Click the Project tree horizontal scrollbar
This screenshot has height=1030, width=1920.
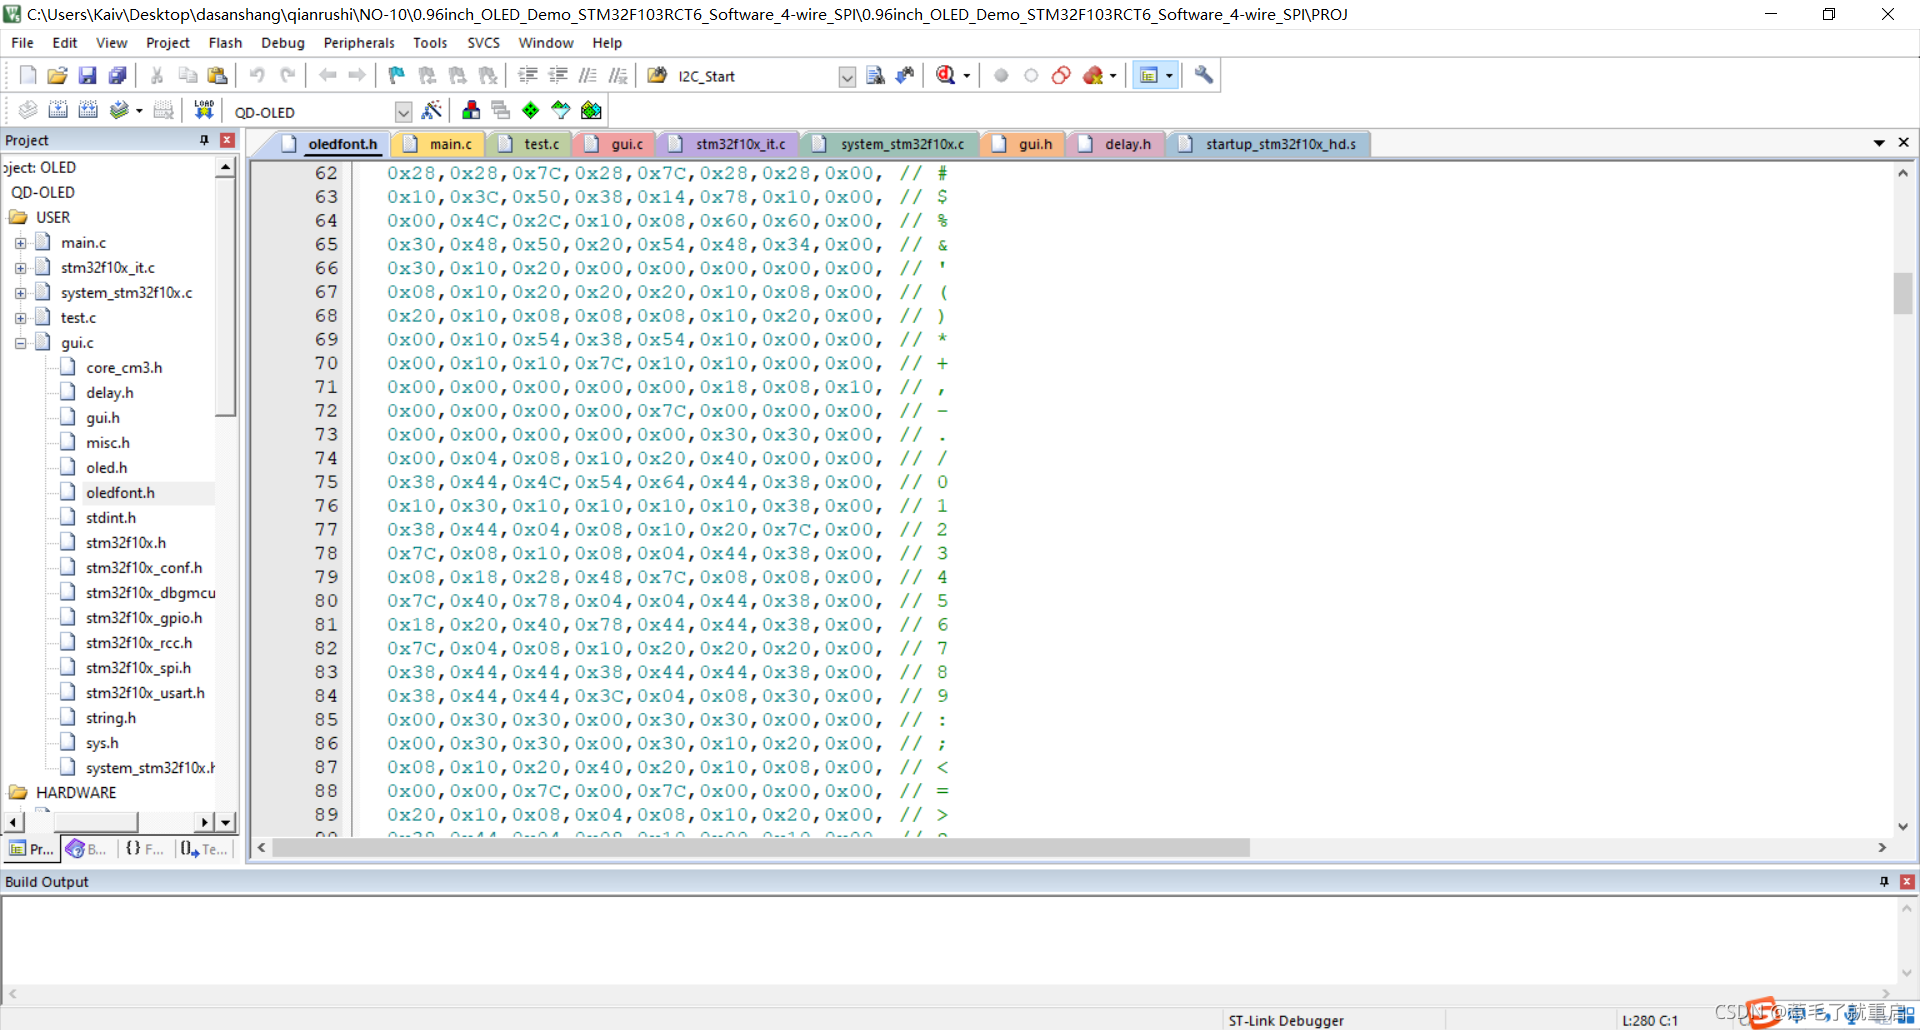96,822
